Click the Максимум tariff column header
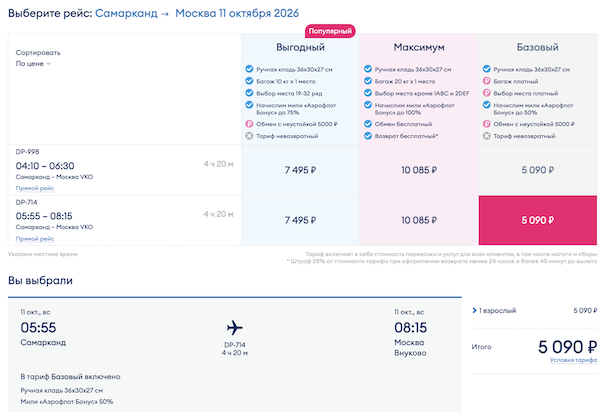The image size is (600, 414). (x=419, y=47)
